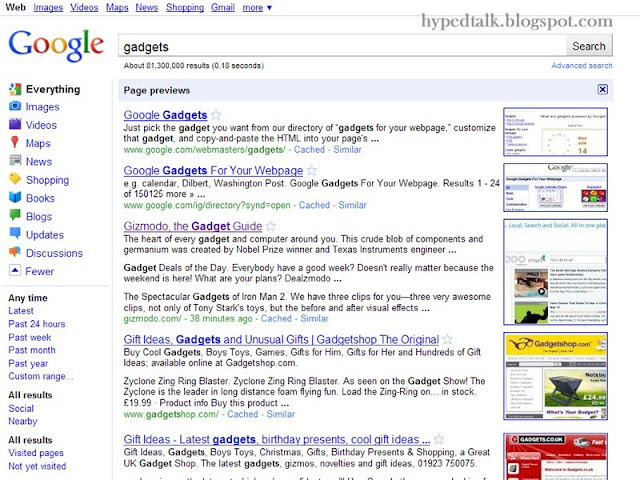
Task: Open Gmail in top navigation bar
Action: 223,7
